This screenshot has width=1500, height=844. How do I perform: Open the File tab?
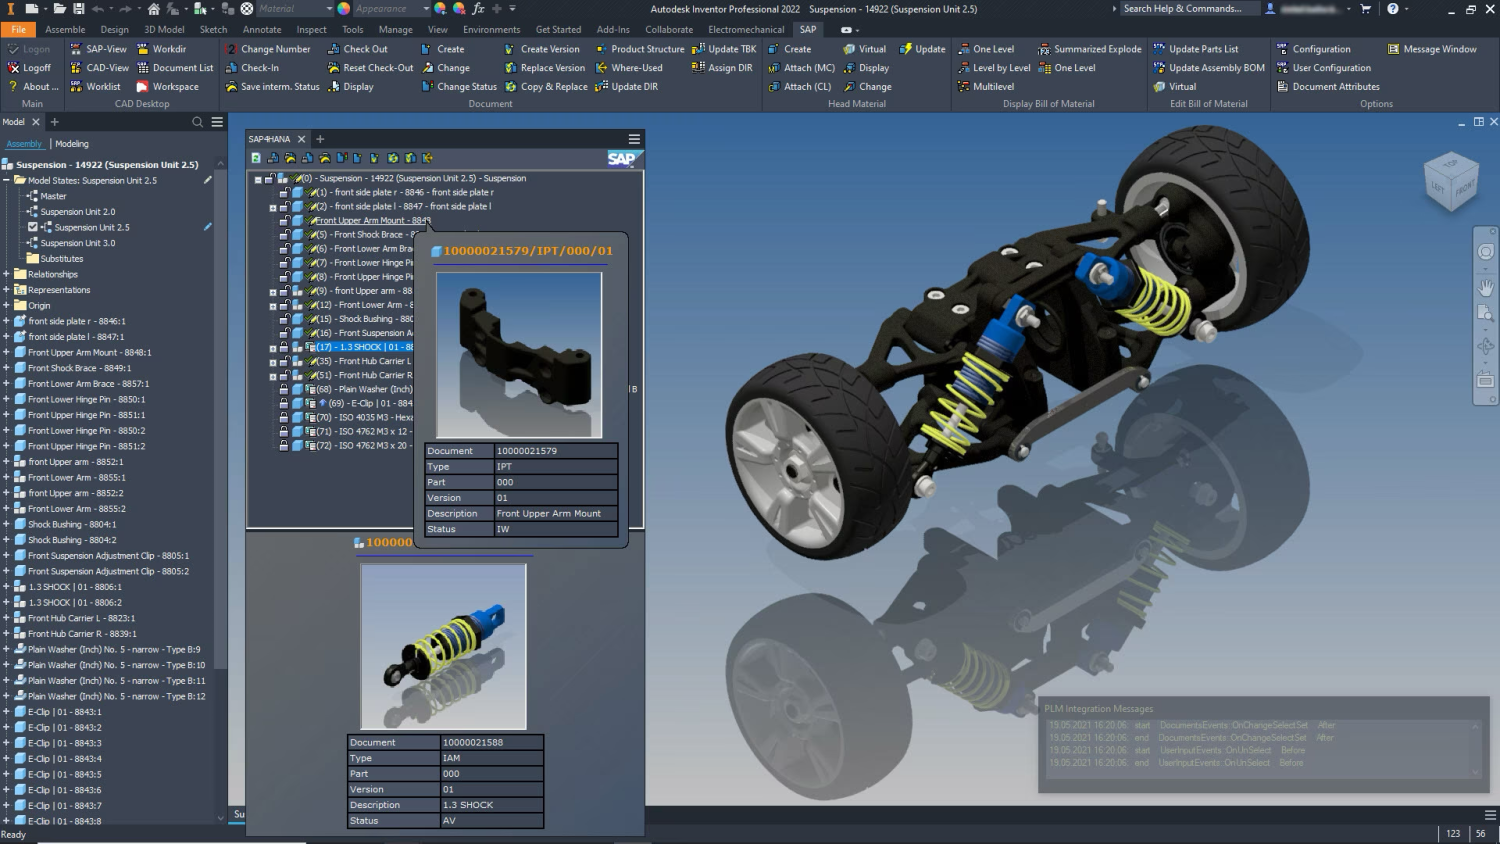[19, 30]
